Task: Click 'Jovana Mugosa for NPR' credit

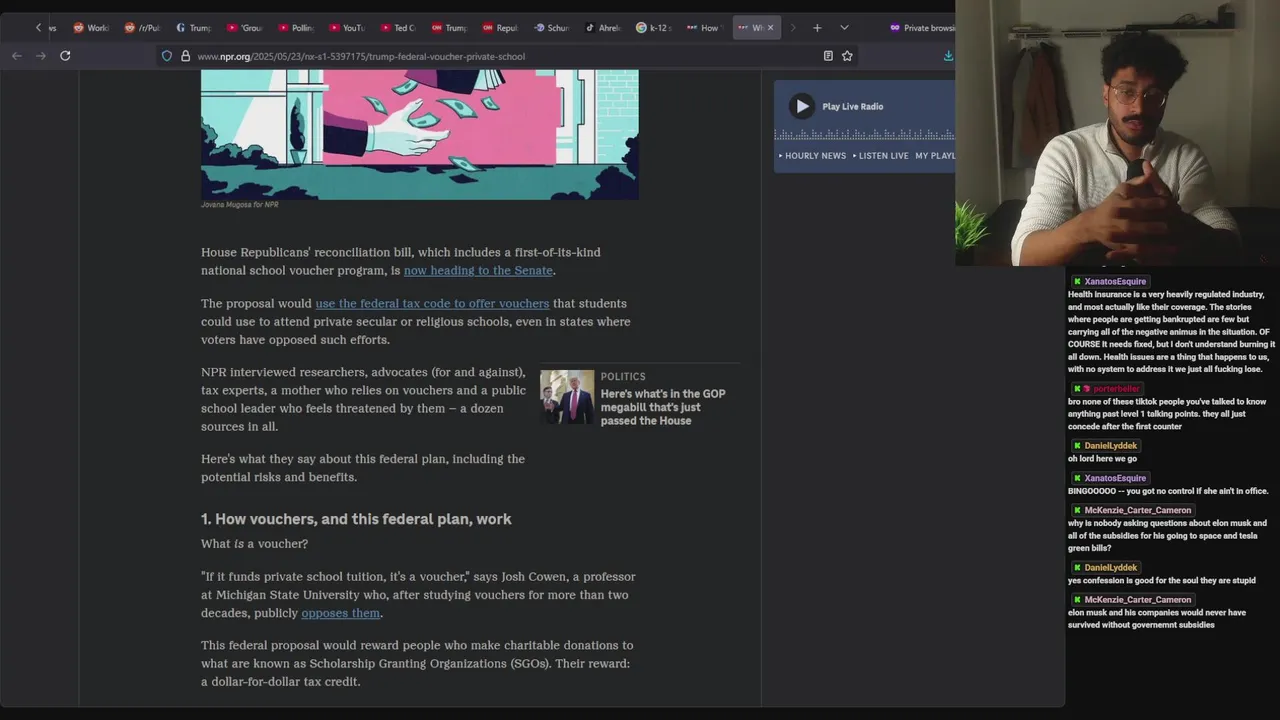Action: [x=239, y=205]
